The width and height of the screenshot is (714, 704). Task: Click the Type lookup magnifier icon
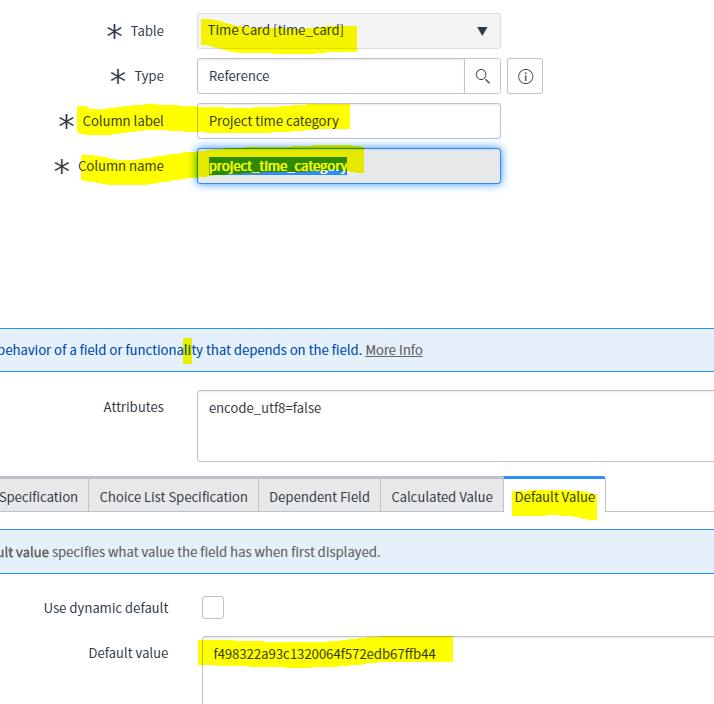483,76
